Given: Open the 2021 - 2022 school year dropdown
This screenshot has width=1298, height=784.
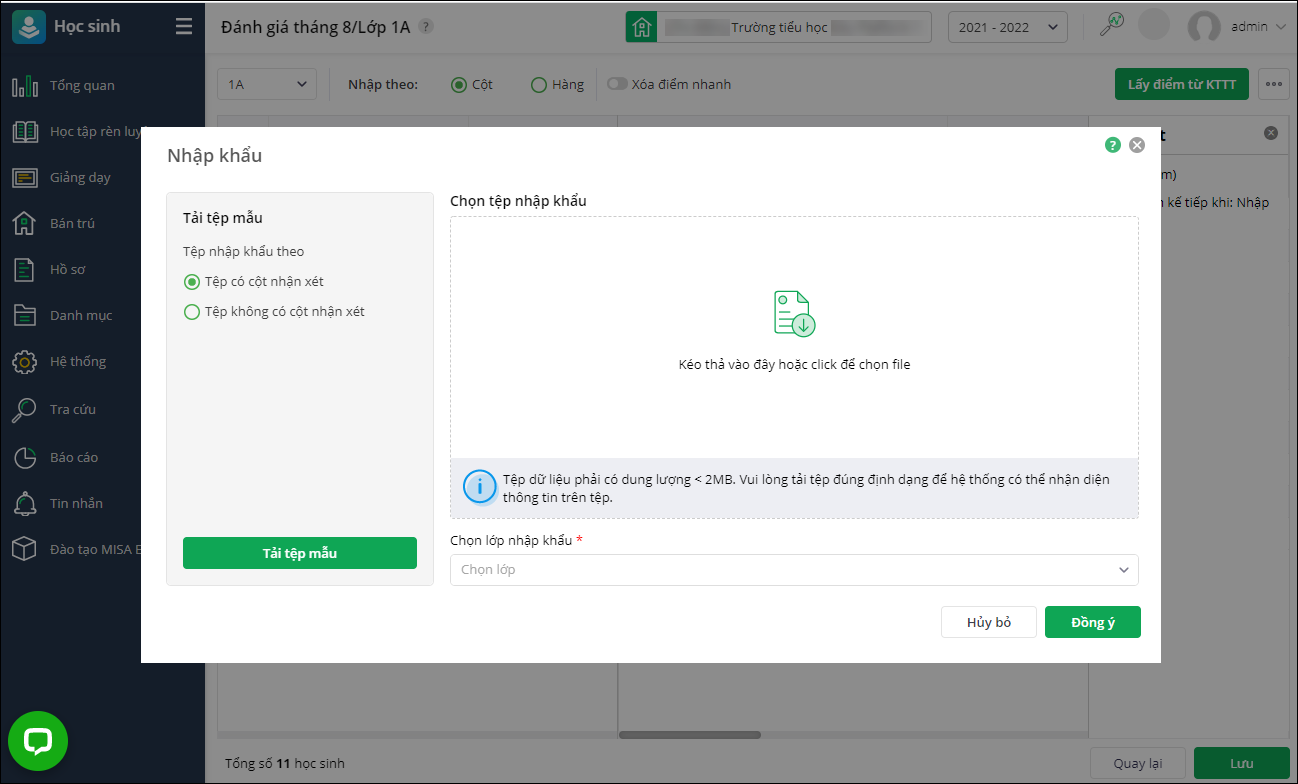Looking at the screenshot, I should pos(1008,27).
